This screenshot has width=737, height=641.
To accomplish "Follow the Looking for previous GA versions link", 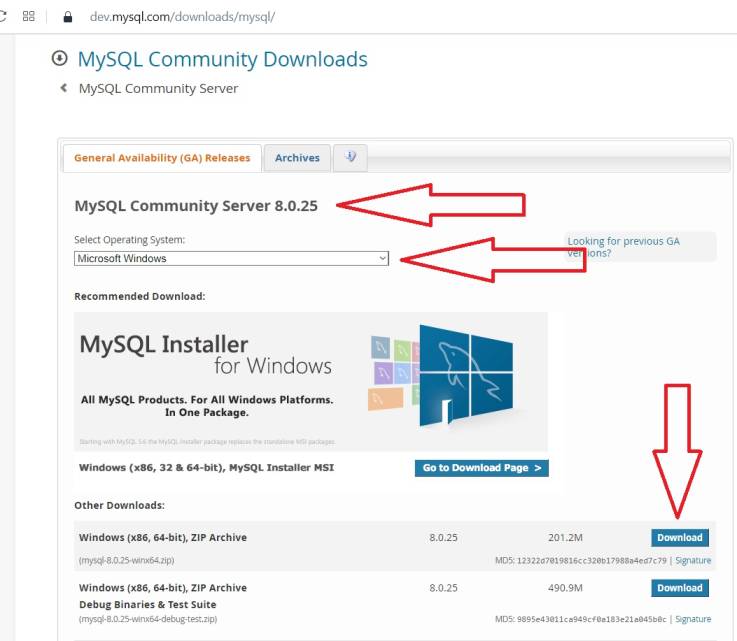I will (x=623, y=247).
